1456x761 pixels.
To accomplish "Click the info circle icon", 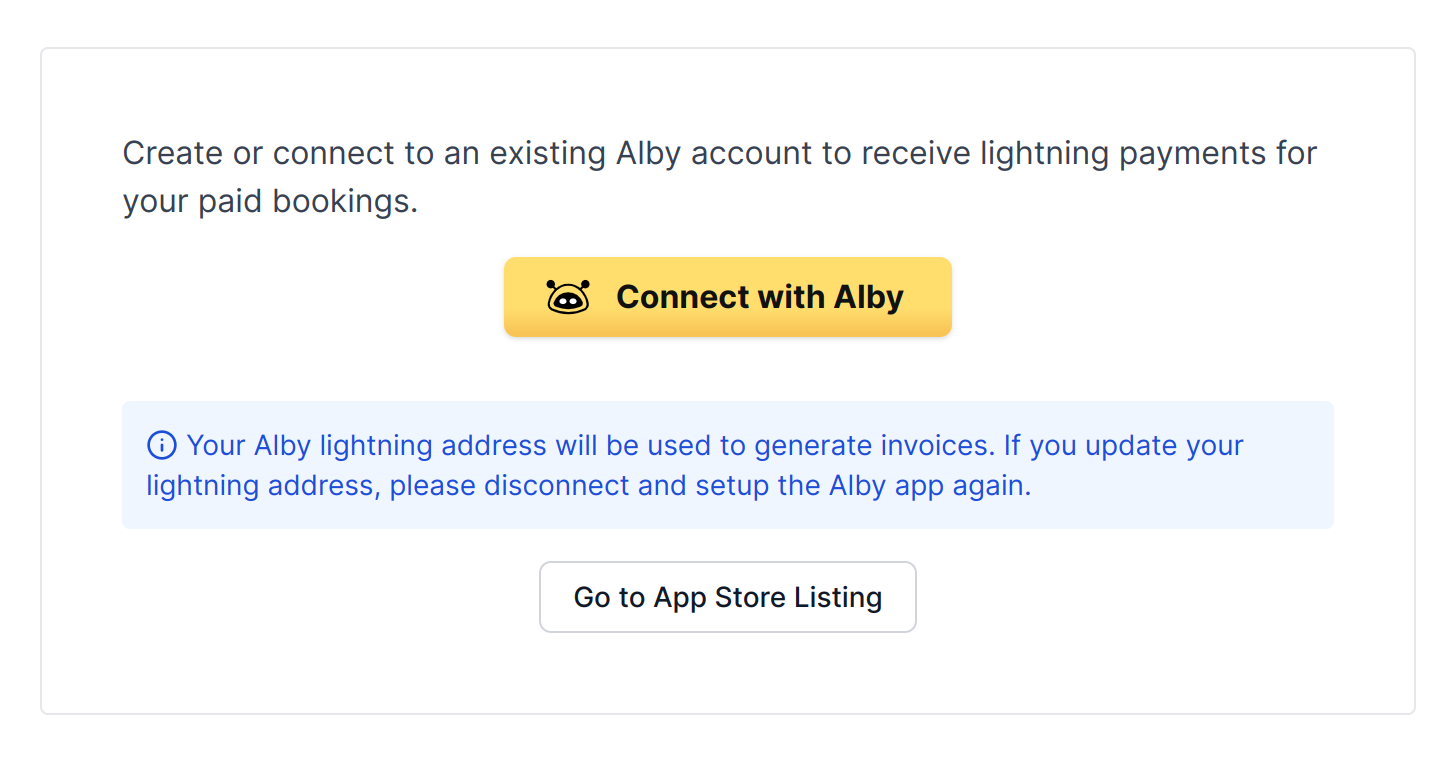I will 161,445.
